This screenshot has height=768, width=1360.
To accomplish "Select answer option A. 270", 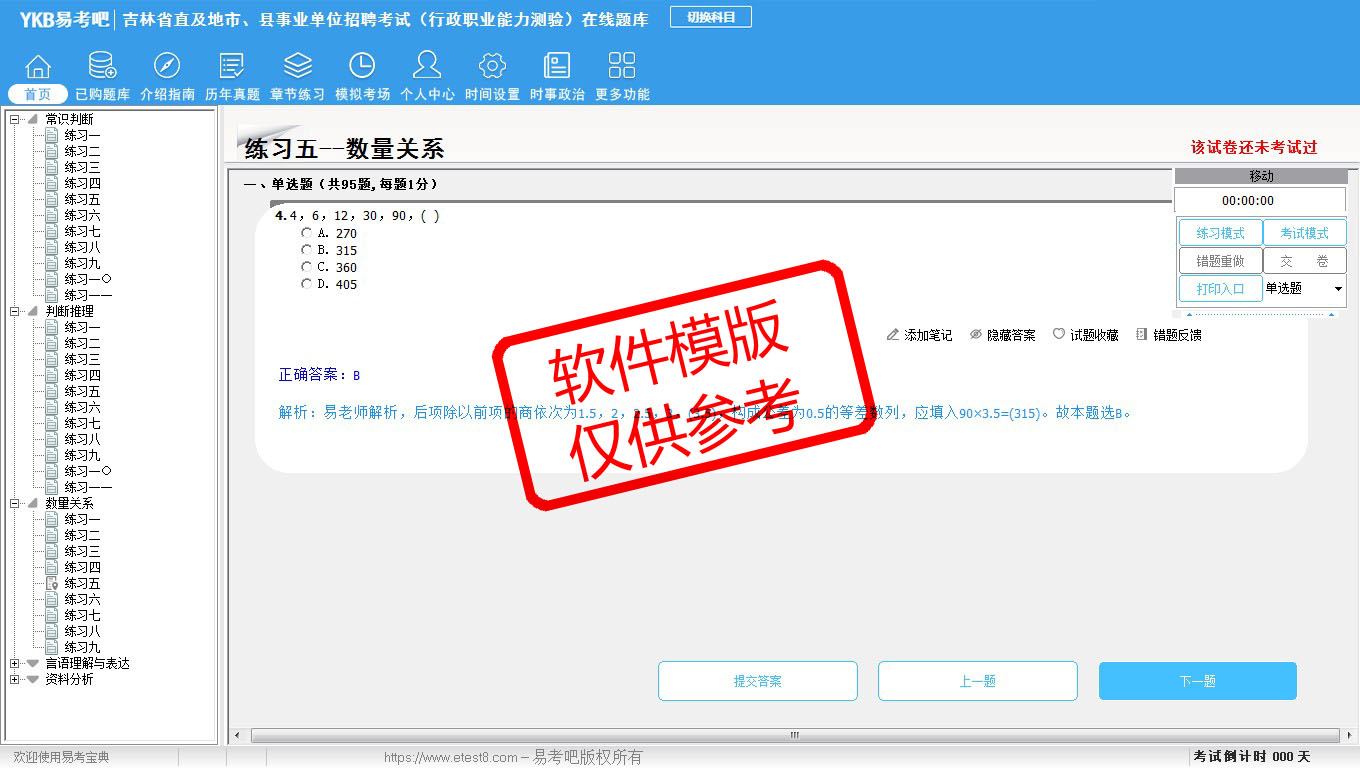I will [307, 233].
